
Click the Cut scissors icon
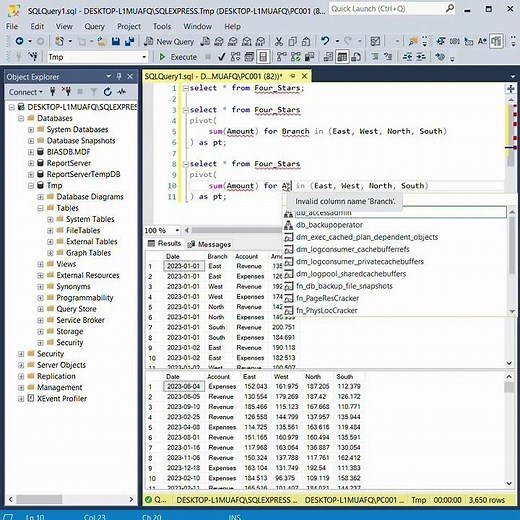279,41
